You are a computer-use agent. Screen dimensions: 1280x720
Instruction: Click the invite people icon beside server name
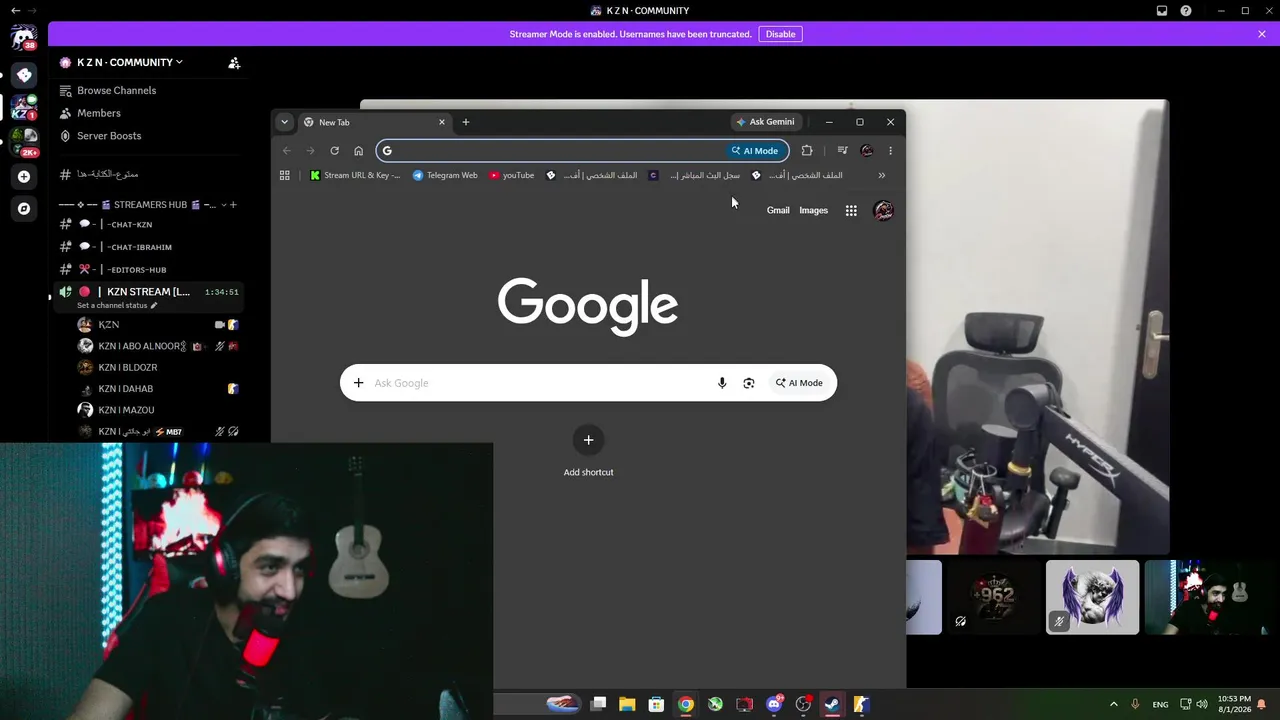pyautogui.click(x=234, y=63)
